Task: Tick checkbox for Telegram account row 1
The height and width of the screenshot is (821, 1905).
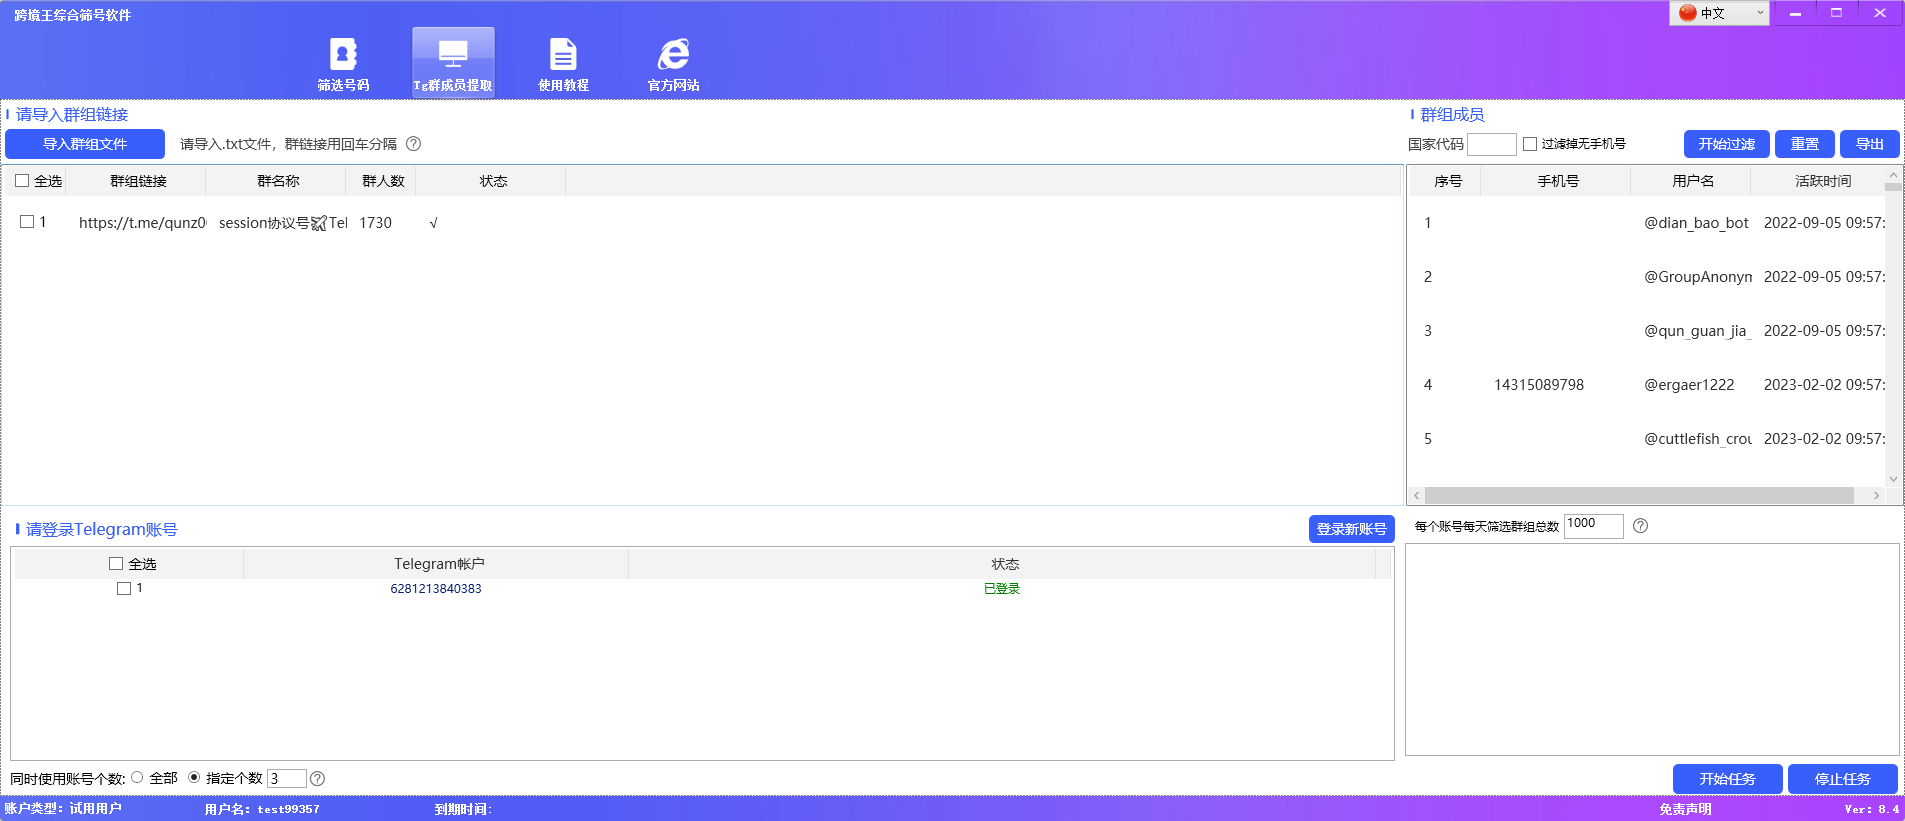Action: [x=124, y=589]
